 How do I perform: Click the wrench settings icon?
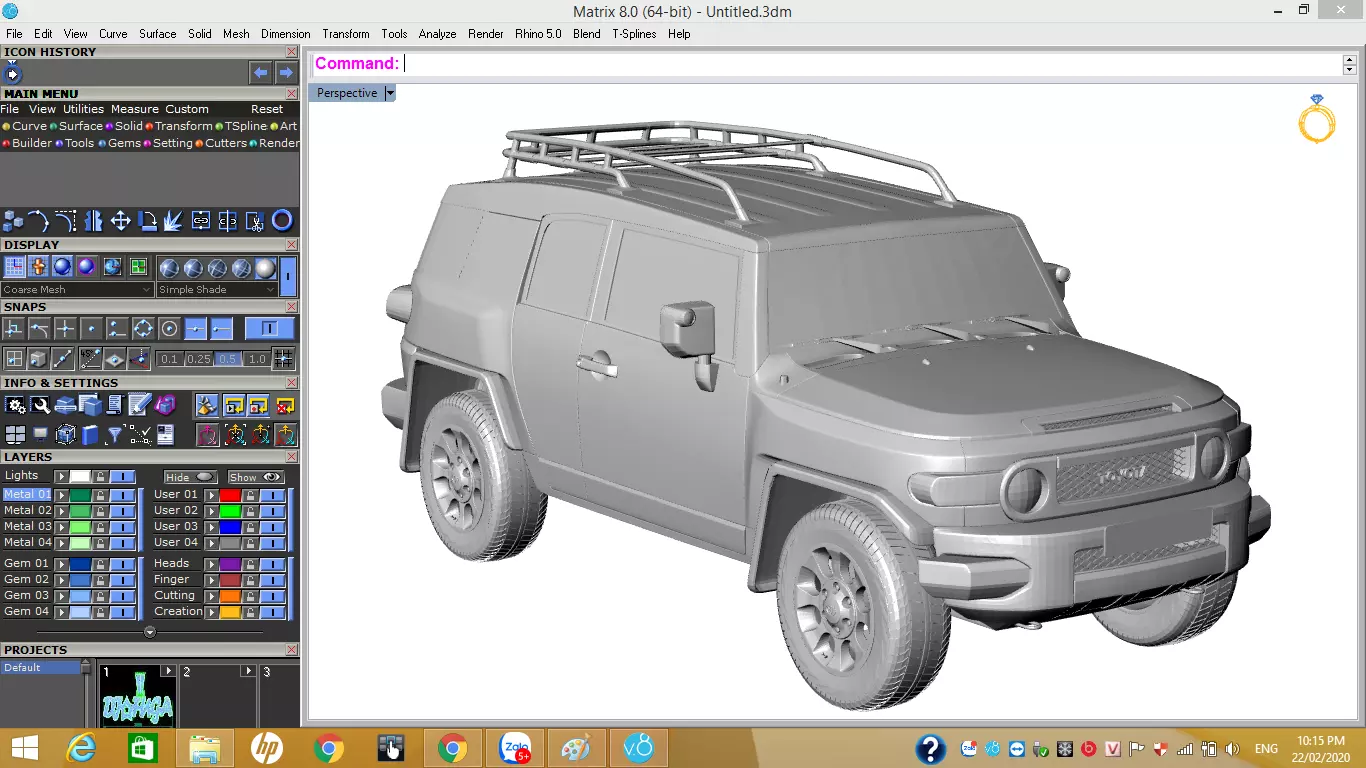pyautogui.click(x=40, y=405)
